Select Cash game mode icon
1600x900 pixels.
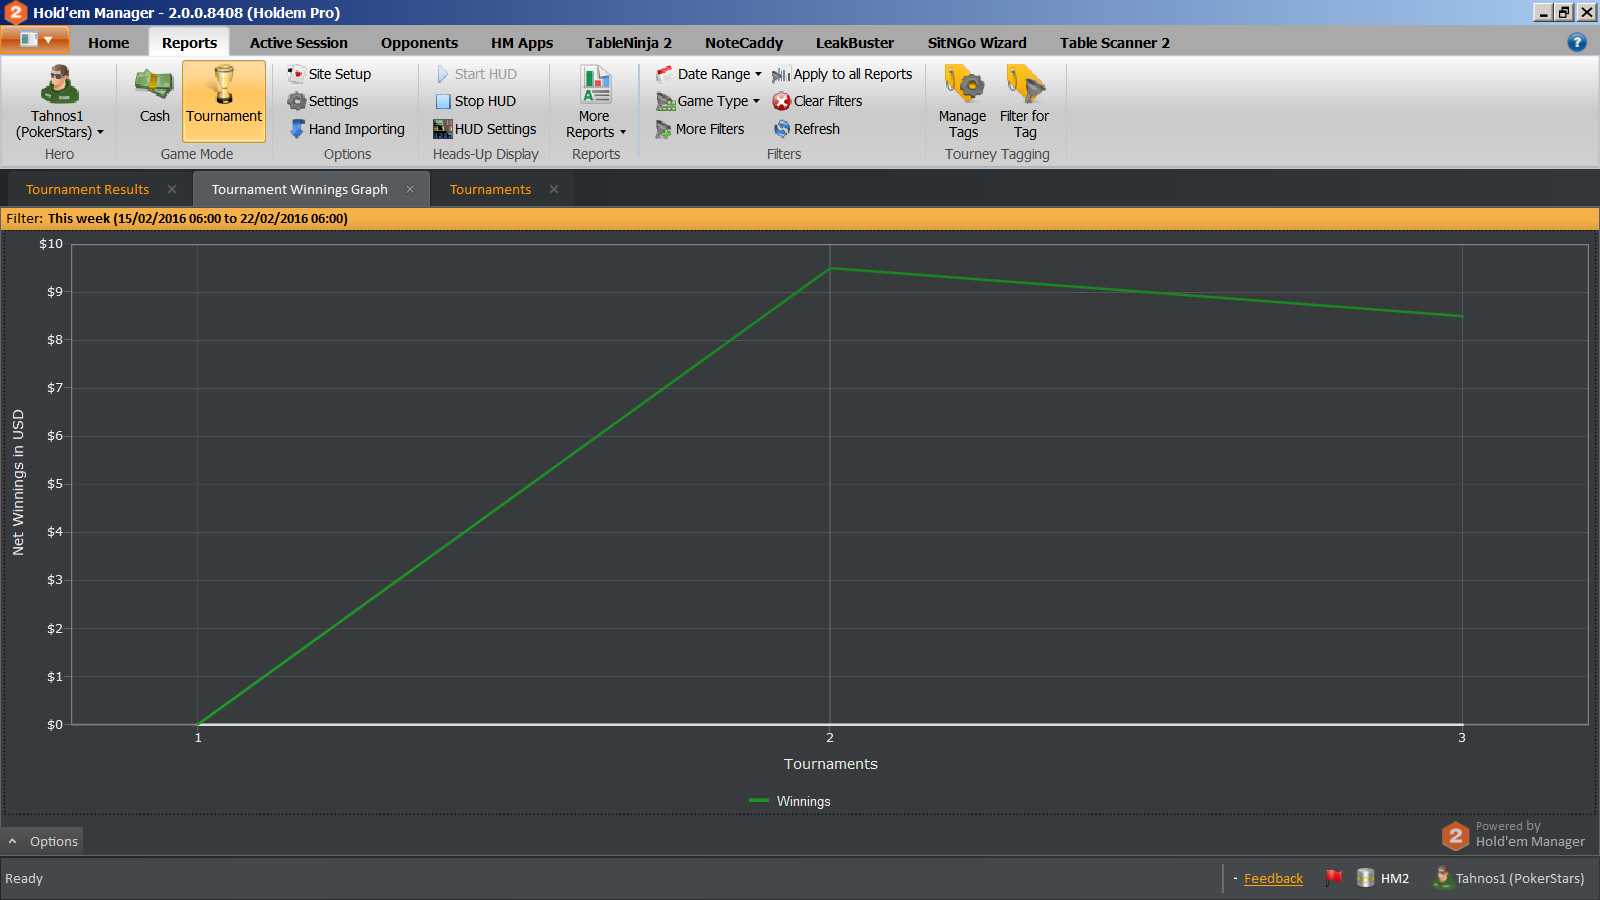(x=154, y=84)
